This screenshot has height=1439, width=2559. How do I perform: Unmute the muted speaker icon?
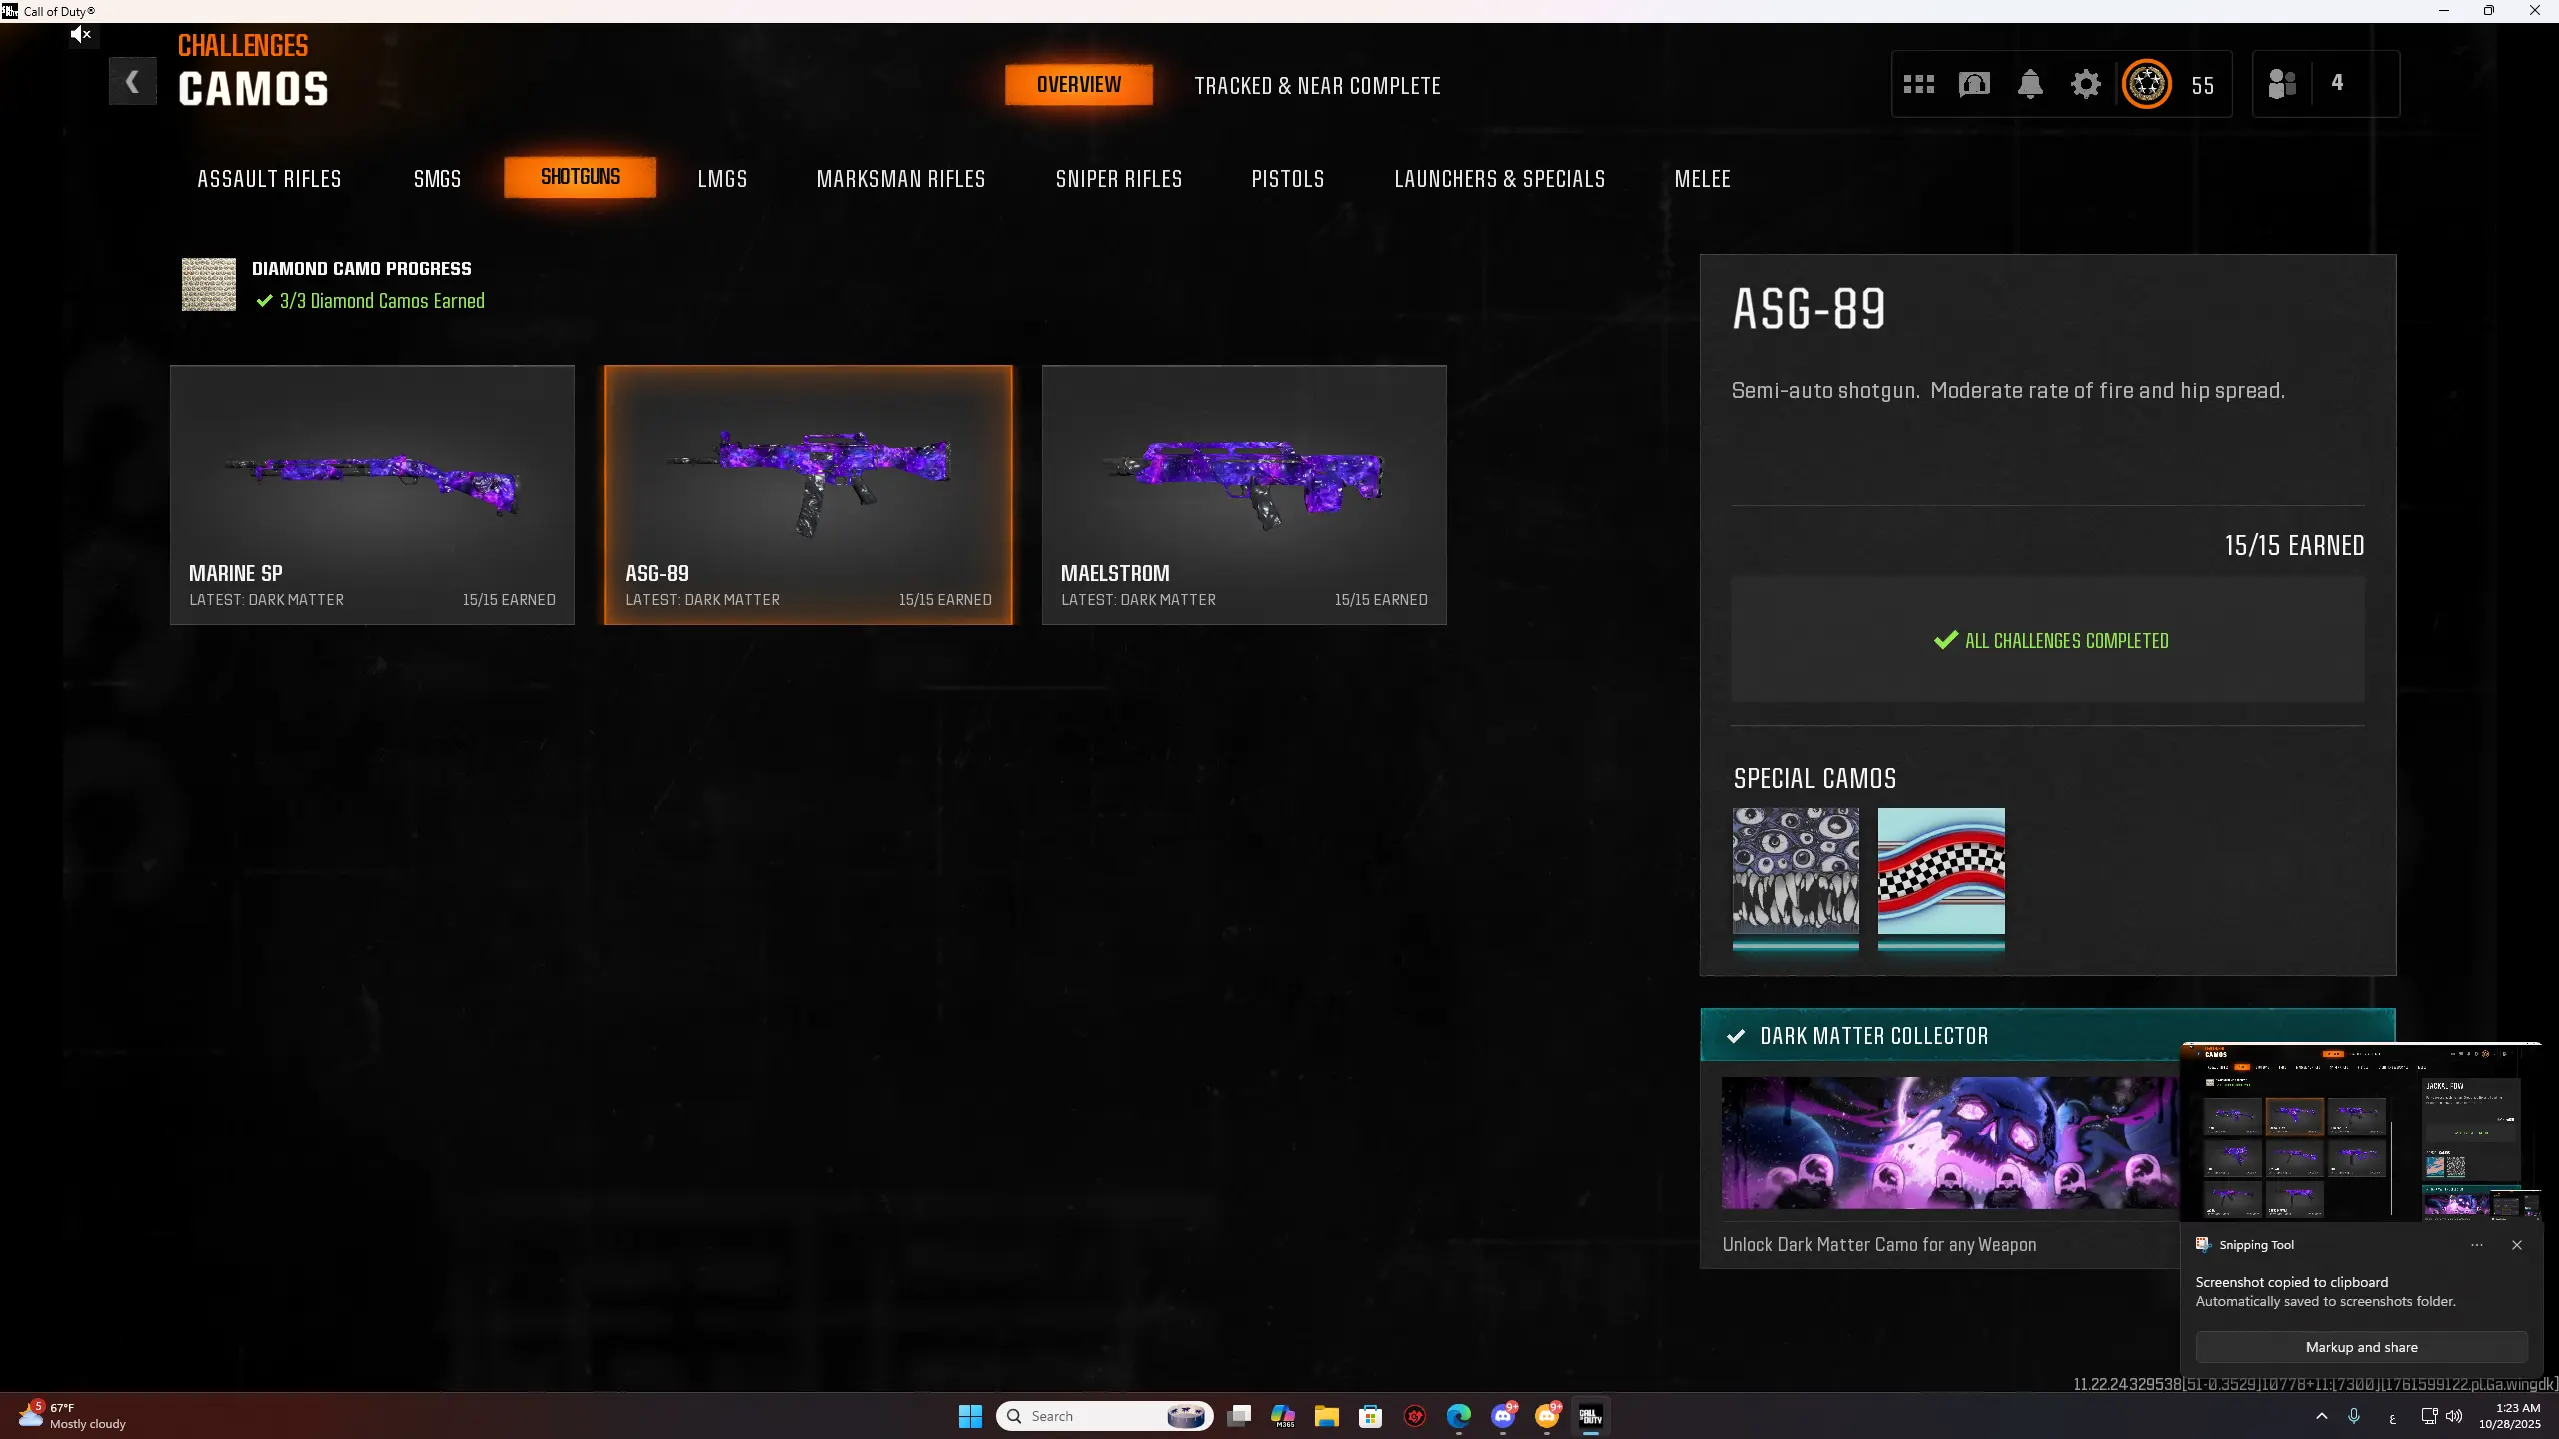tap(81, 35)
